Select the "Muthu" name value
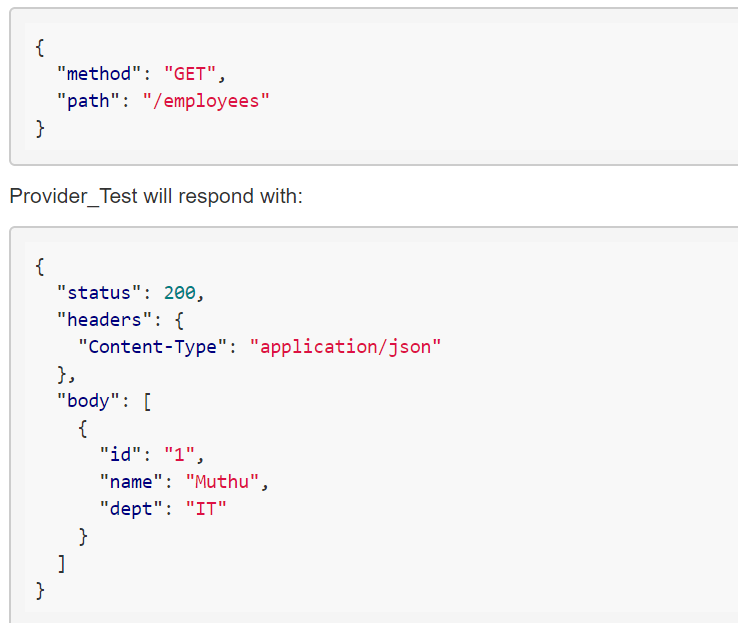 (224, 483)
